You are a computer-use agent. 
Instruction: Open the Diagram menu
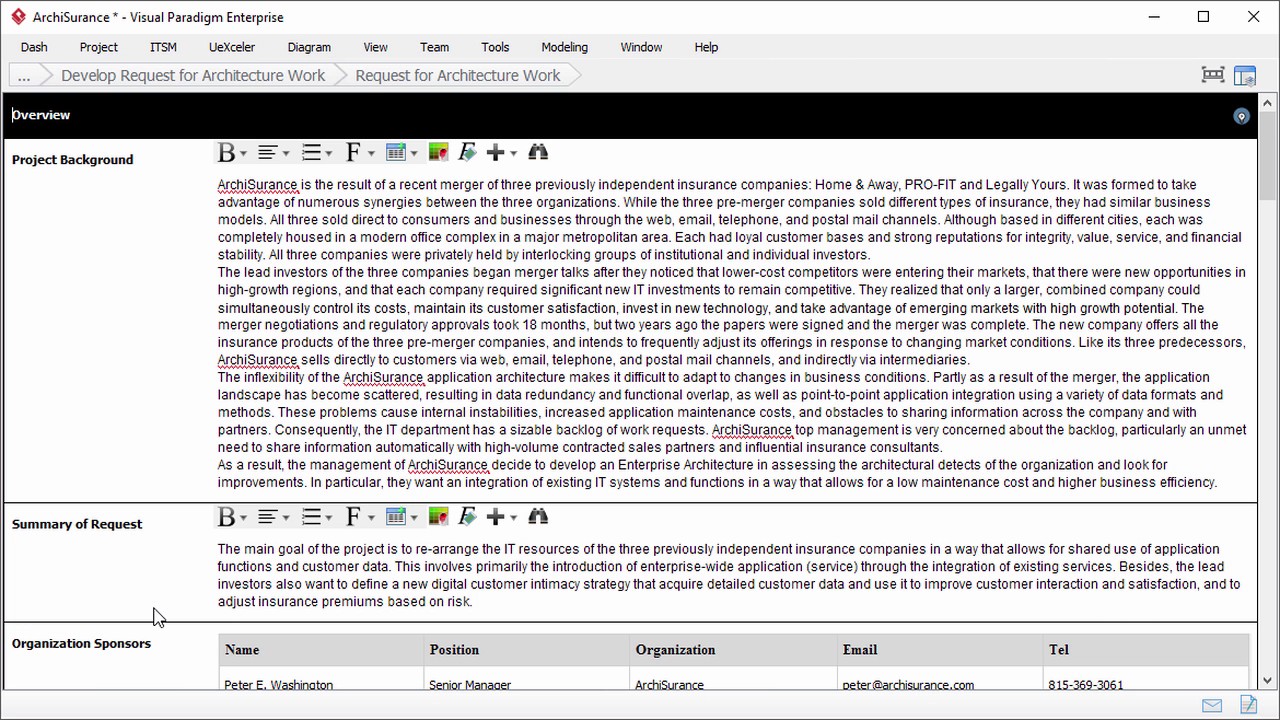(309, 47)
